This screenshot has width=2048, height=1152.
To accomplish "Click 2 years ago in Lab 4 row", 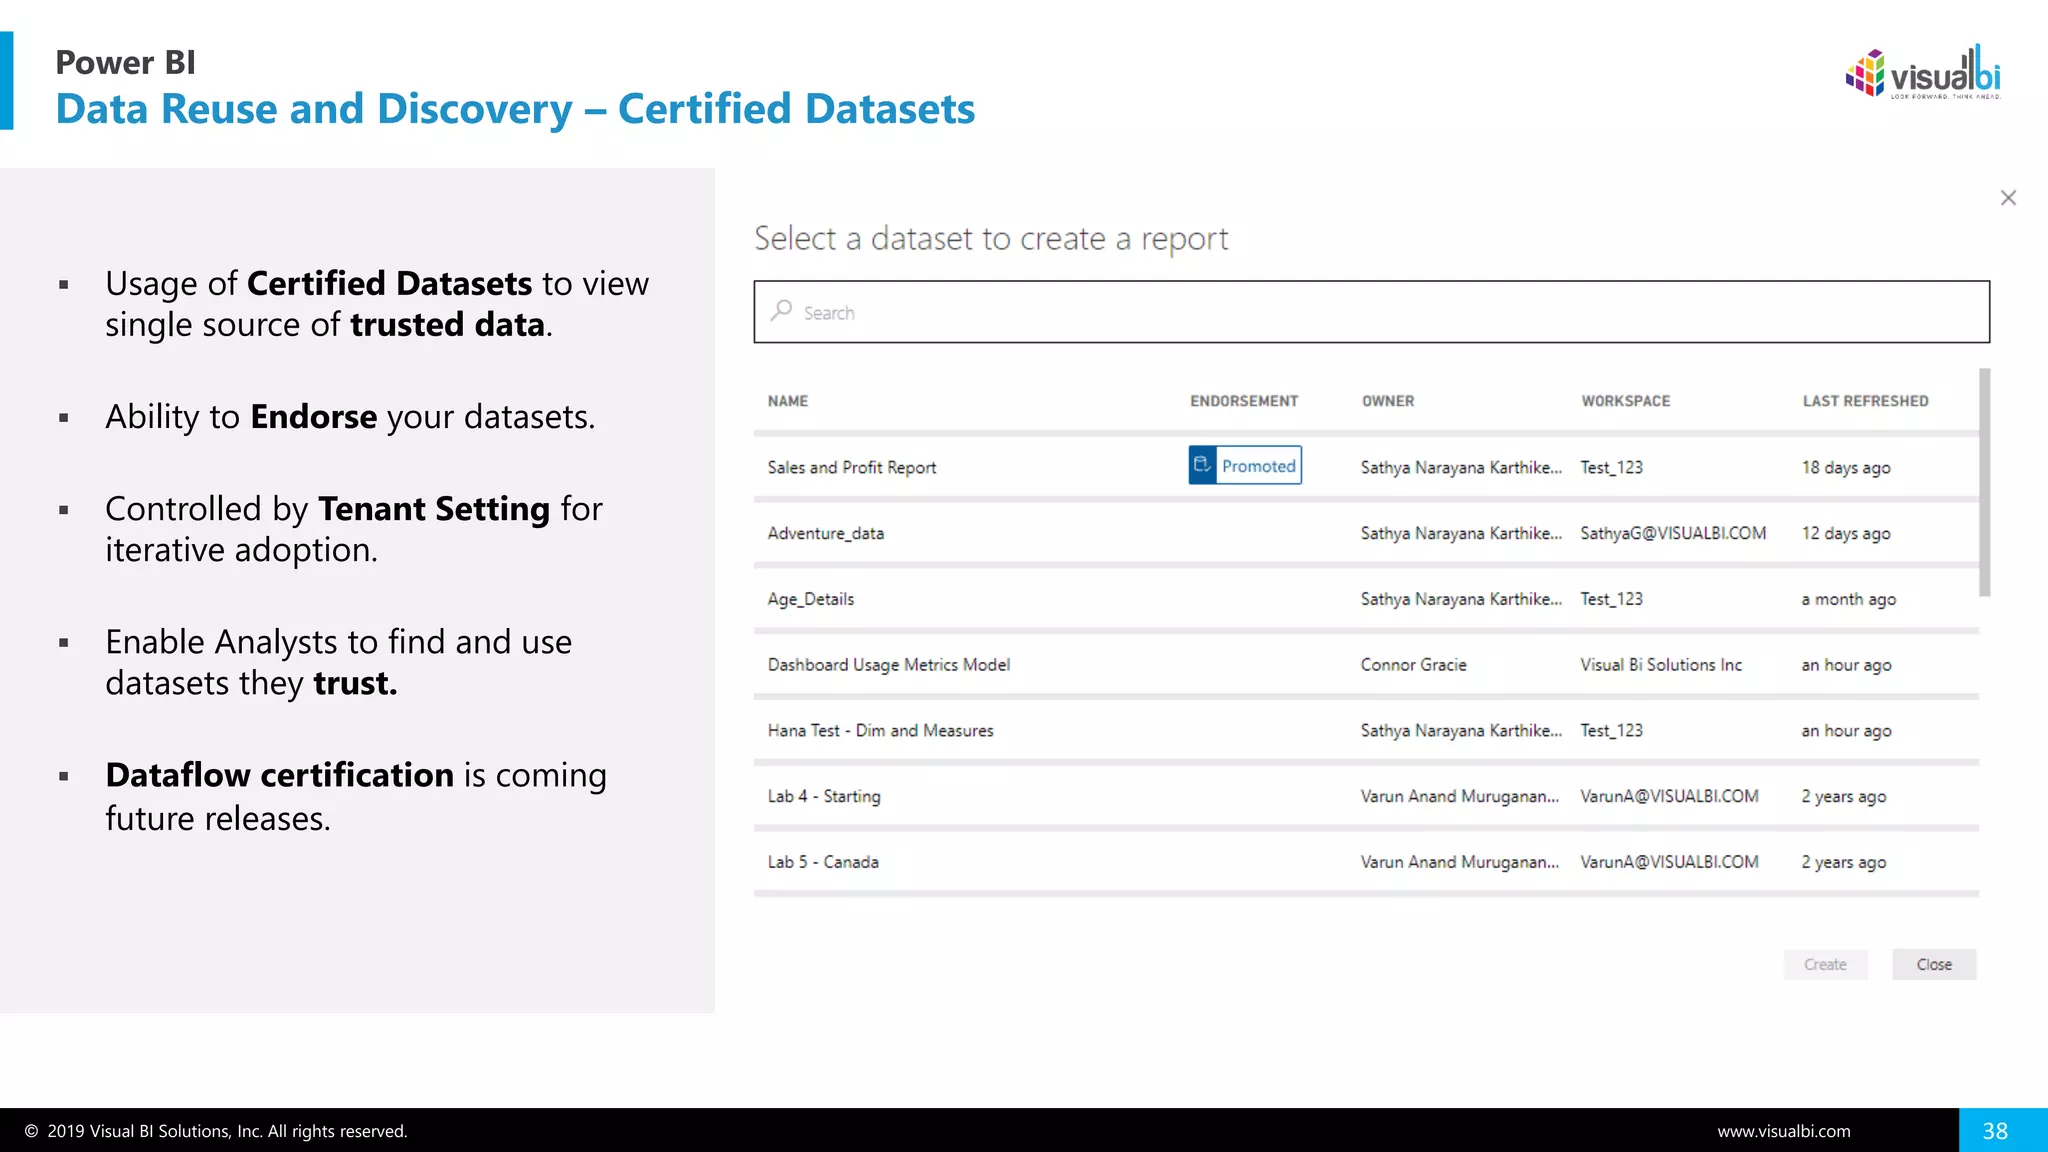I will (1844, 797).
